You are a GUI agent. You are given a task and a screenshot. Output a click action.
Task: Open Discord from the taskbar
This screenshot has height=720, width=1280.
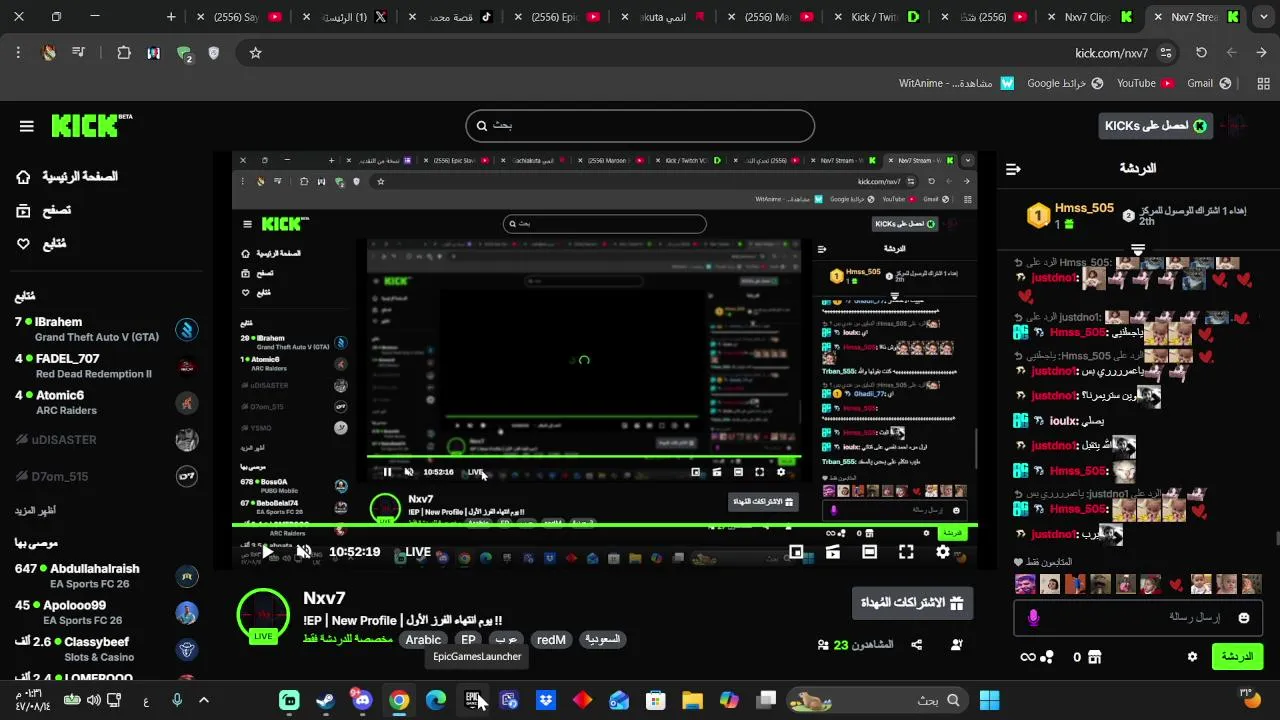362,700
